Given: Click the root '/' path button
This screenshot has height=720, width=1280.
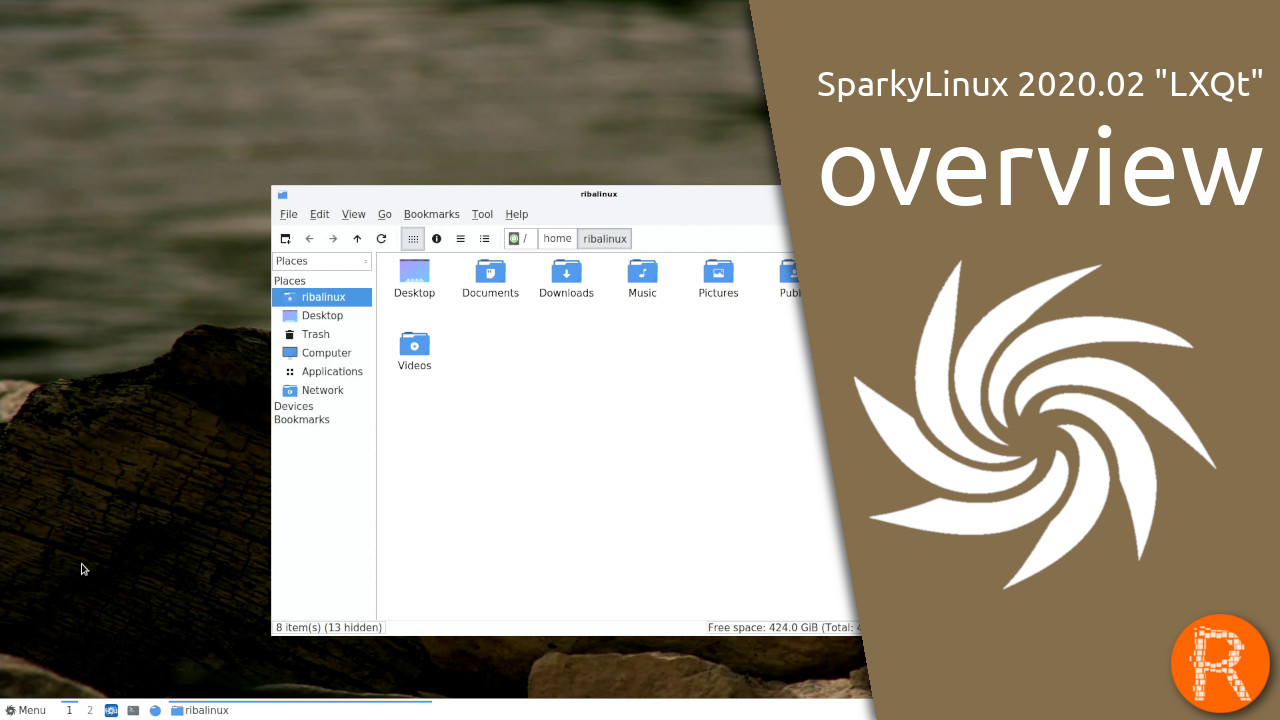Looking at the screenshot, I should click(521, 239).
